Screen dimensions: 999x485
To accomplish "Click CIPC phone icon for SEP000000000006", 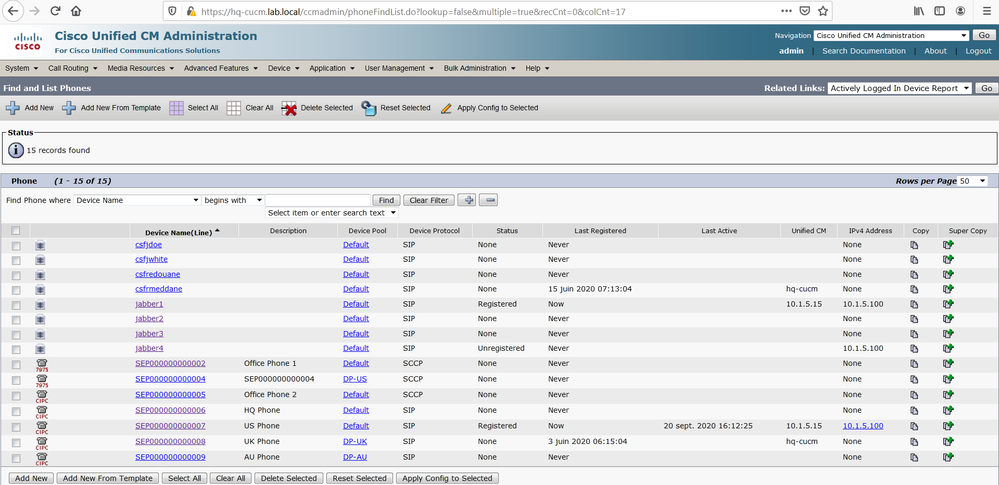I will point(42,410).
